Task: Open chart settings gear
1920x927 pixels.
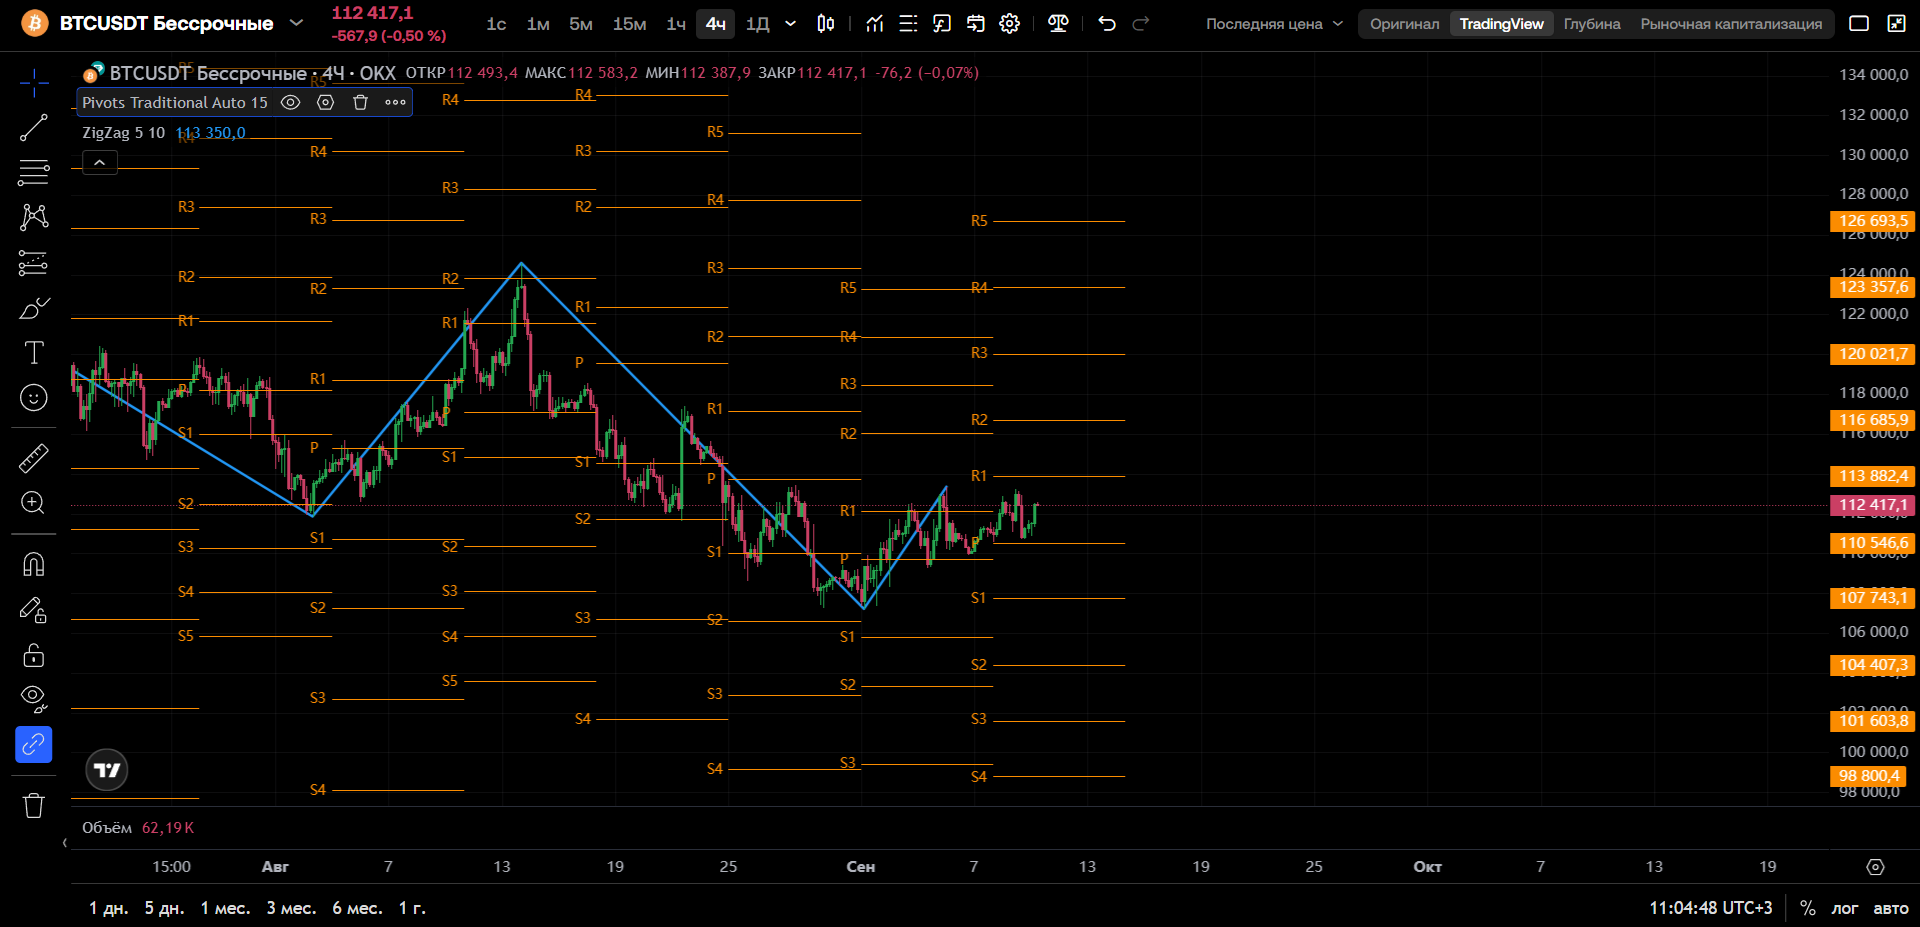Action: pyautogui.click(x=1010, y=23)
